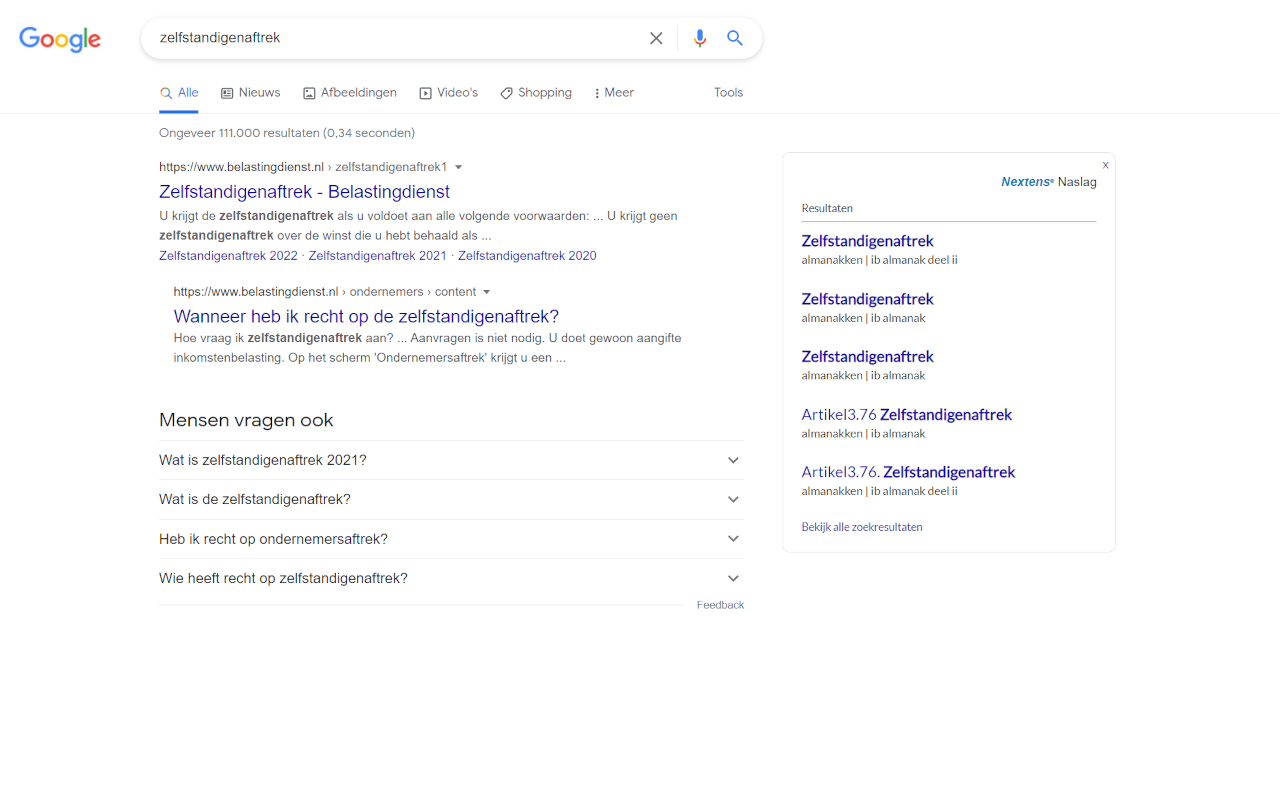Image resolution: width=1280 pixels, height=800 pixels.
Task: Open the dropdown arrow beside the belastingdienst.nl URL
Action: point(459,167)
